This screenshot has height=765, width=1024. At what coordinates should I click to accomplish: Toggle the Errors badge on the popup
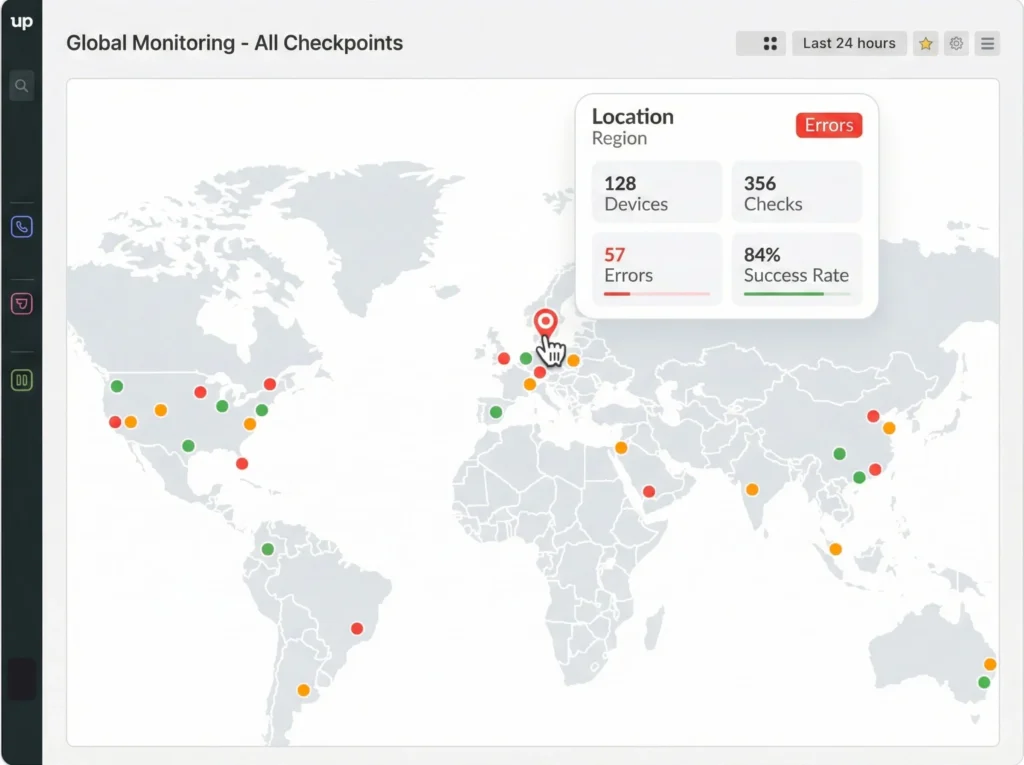828,125
